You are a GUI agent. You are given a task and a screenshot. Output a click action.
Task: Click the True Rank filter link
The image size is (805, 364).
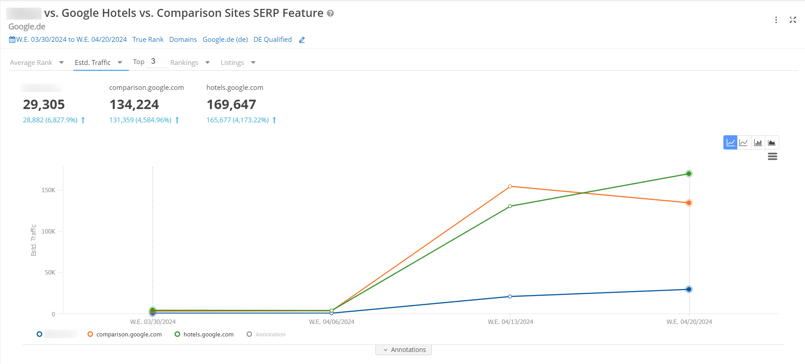pyautogui.click(x=148, y=40)
